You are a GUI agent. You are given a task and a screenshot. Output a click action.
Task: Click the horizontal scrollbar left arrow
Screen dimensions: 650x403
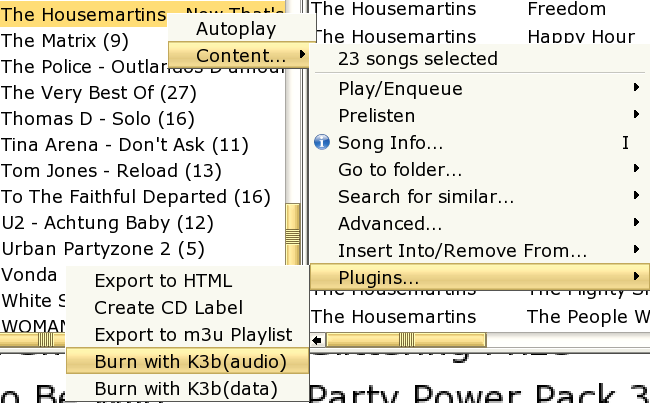(318, 341)
